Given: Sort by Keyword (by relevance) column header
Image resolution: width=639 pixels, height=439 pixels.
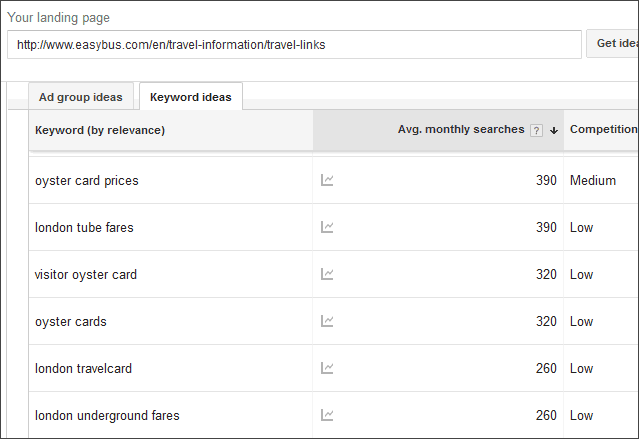Looking at the screenshot, I should click(x=100, y=130).
